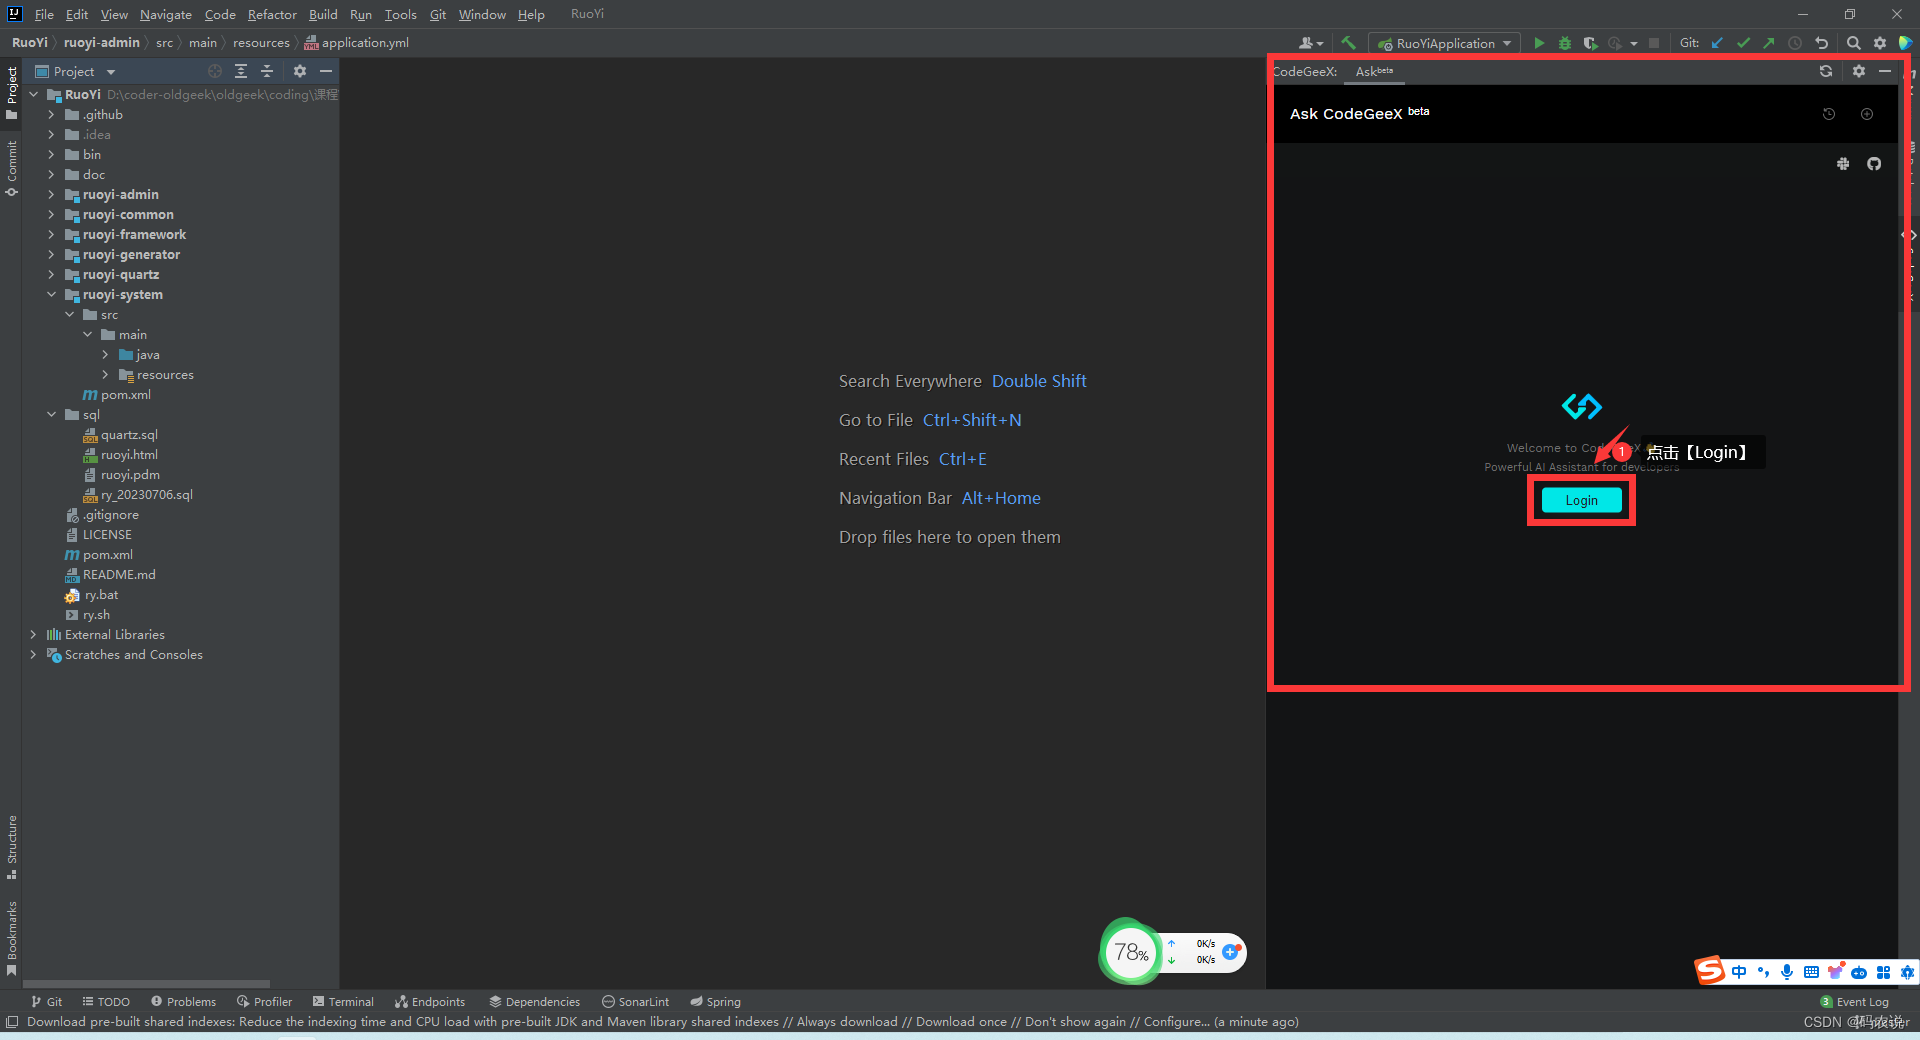Hide the Project tool window
Screen dimensions: 1920x1040
(x=326, y=71)
